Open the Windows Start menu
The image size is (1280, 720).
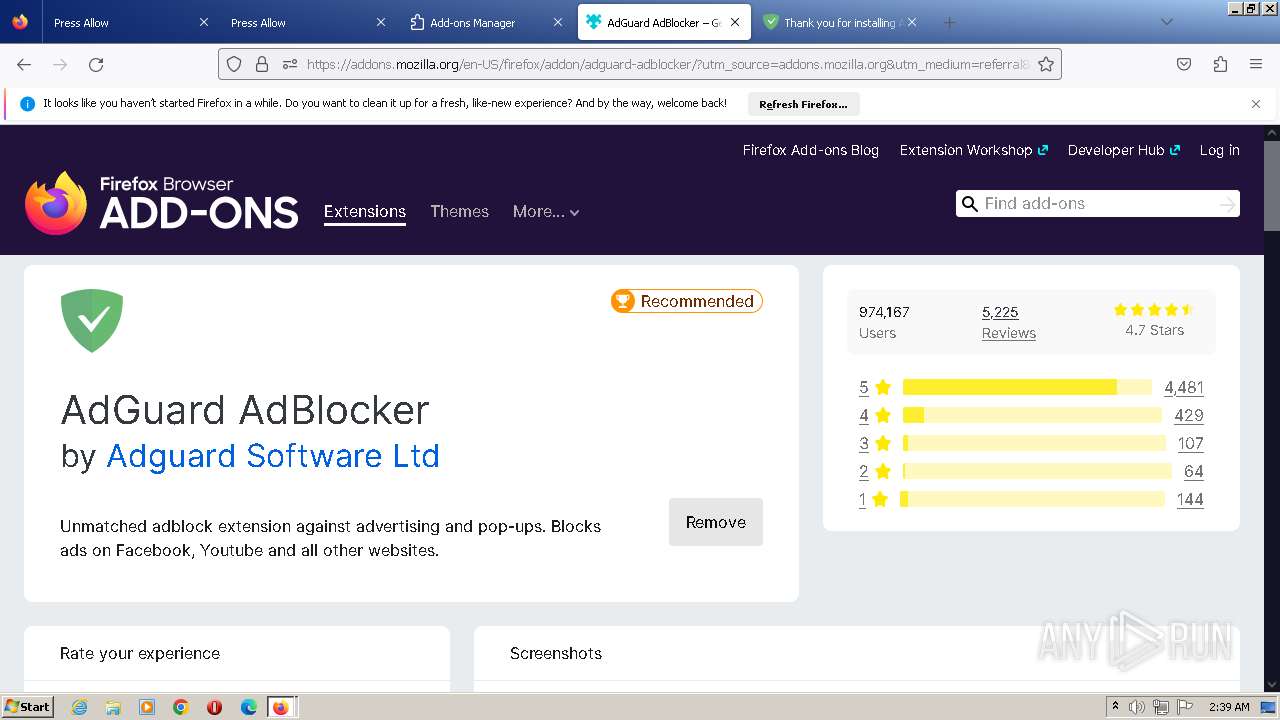28,707
